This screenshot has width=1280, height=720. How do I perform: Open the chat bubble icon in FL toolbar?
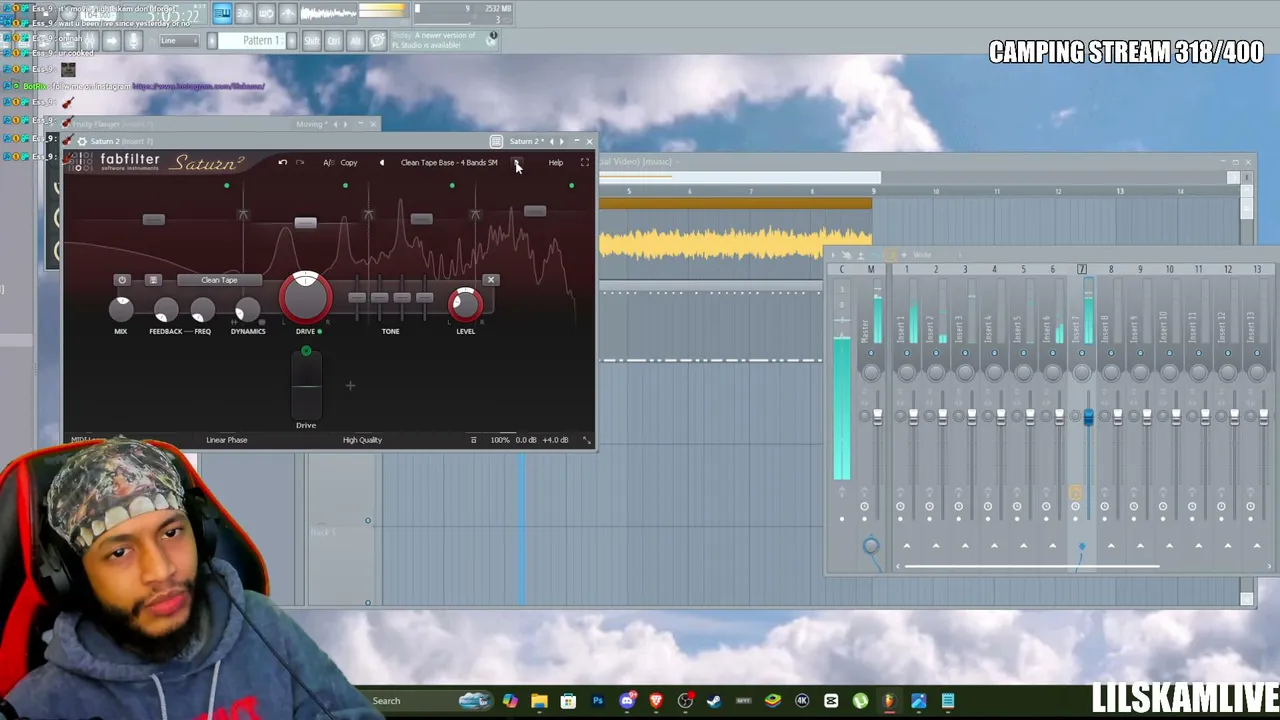pyautogui.click(x=377, y=41)
